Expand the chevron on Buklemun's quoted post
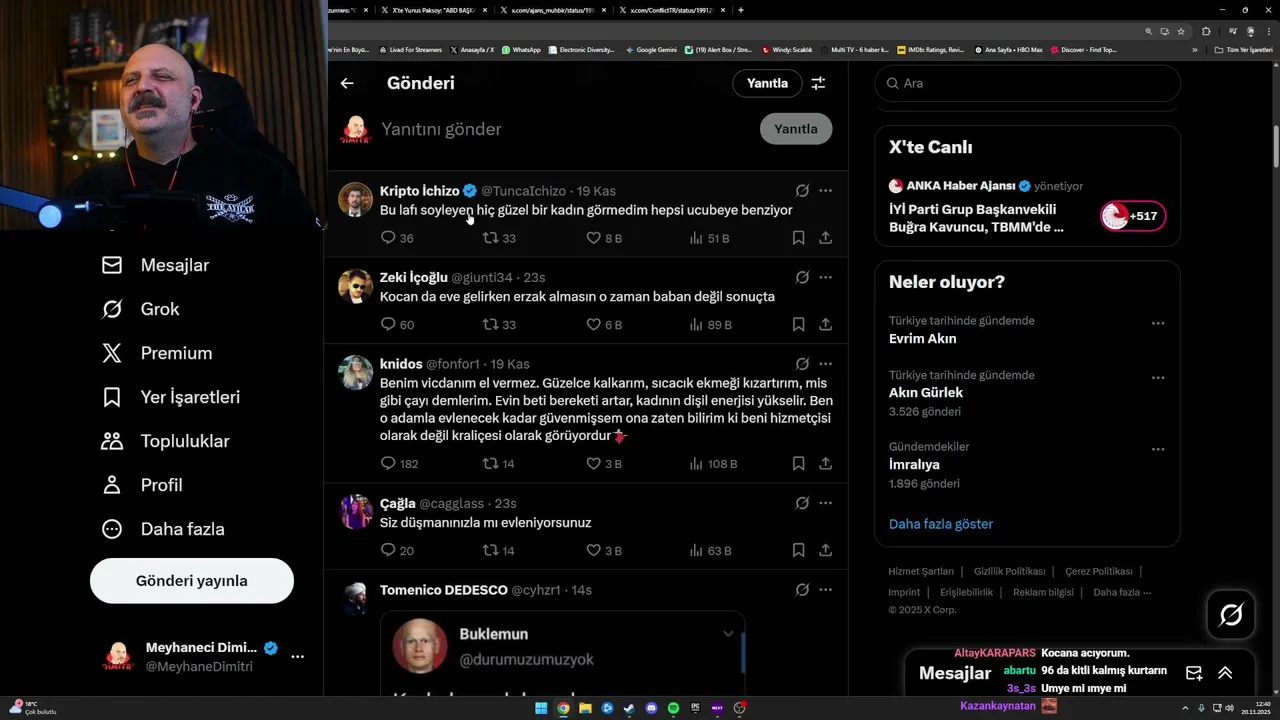Screen dimensions: 1280x720 pyautogui.click(x=728, y=633)
